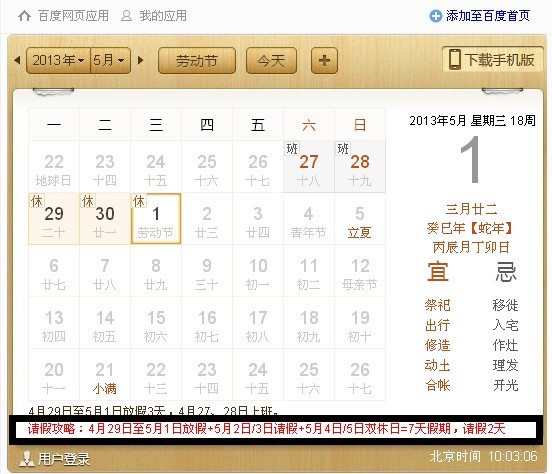Select May 21 小满 date cell
Viewport: 552px width, 474px height.
click(x=105, y=375)
